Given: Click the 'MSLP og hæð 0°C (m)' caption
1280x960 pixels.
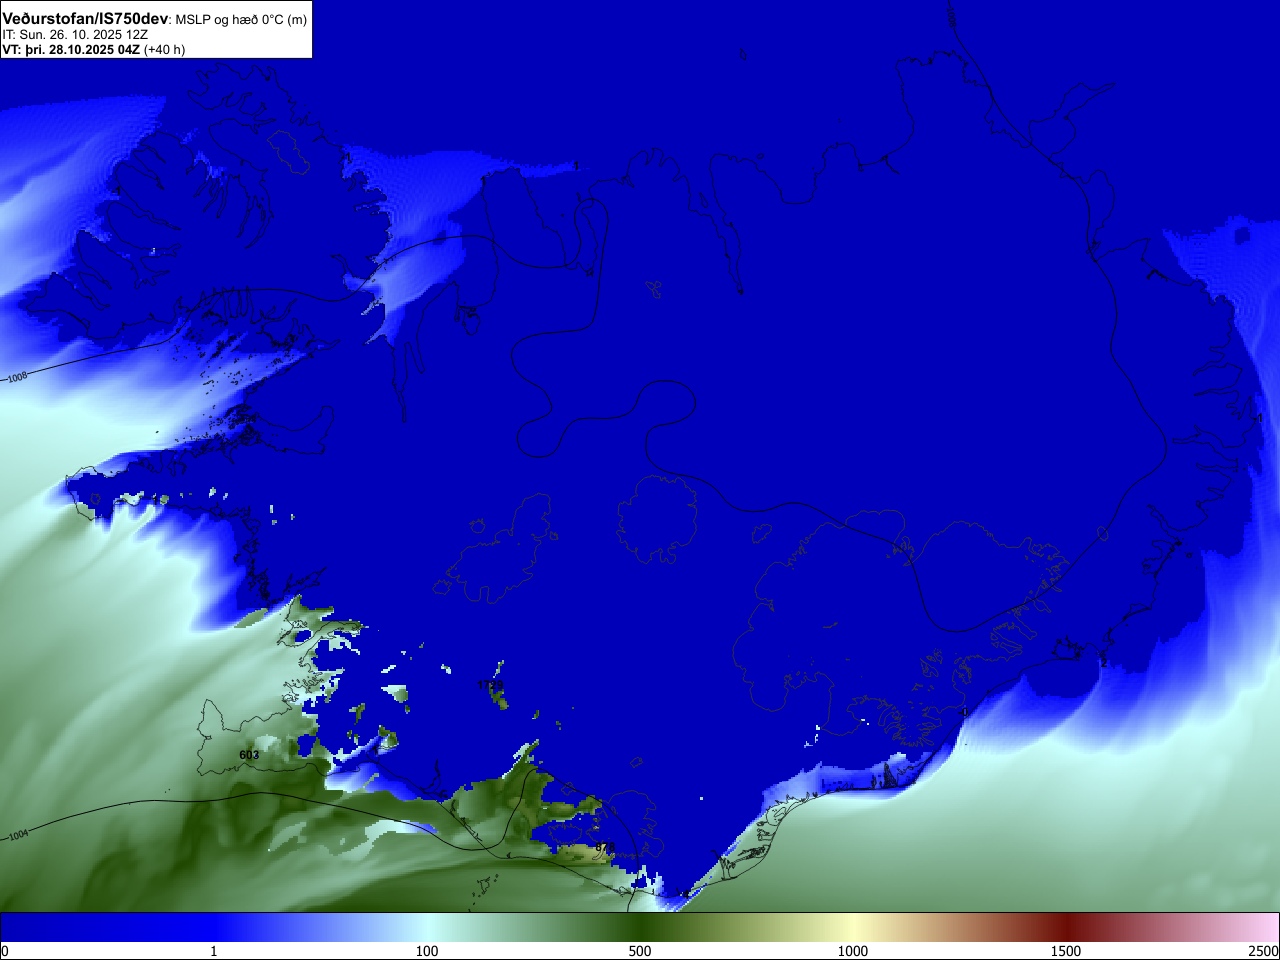Looking at the screenshot, I should click(241, 20).
